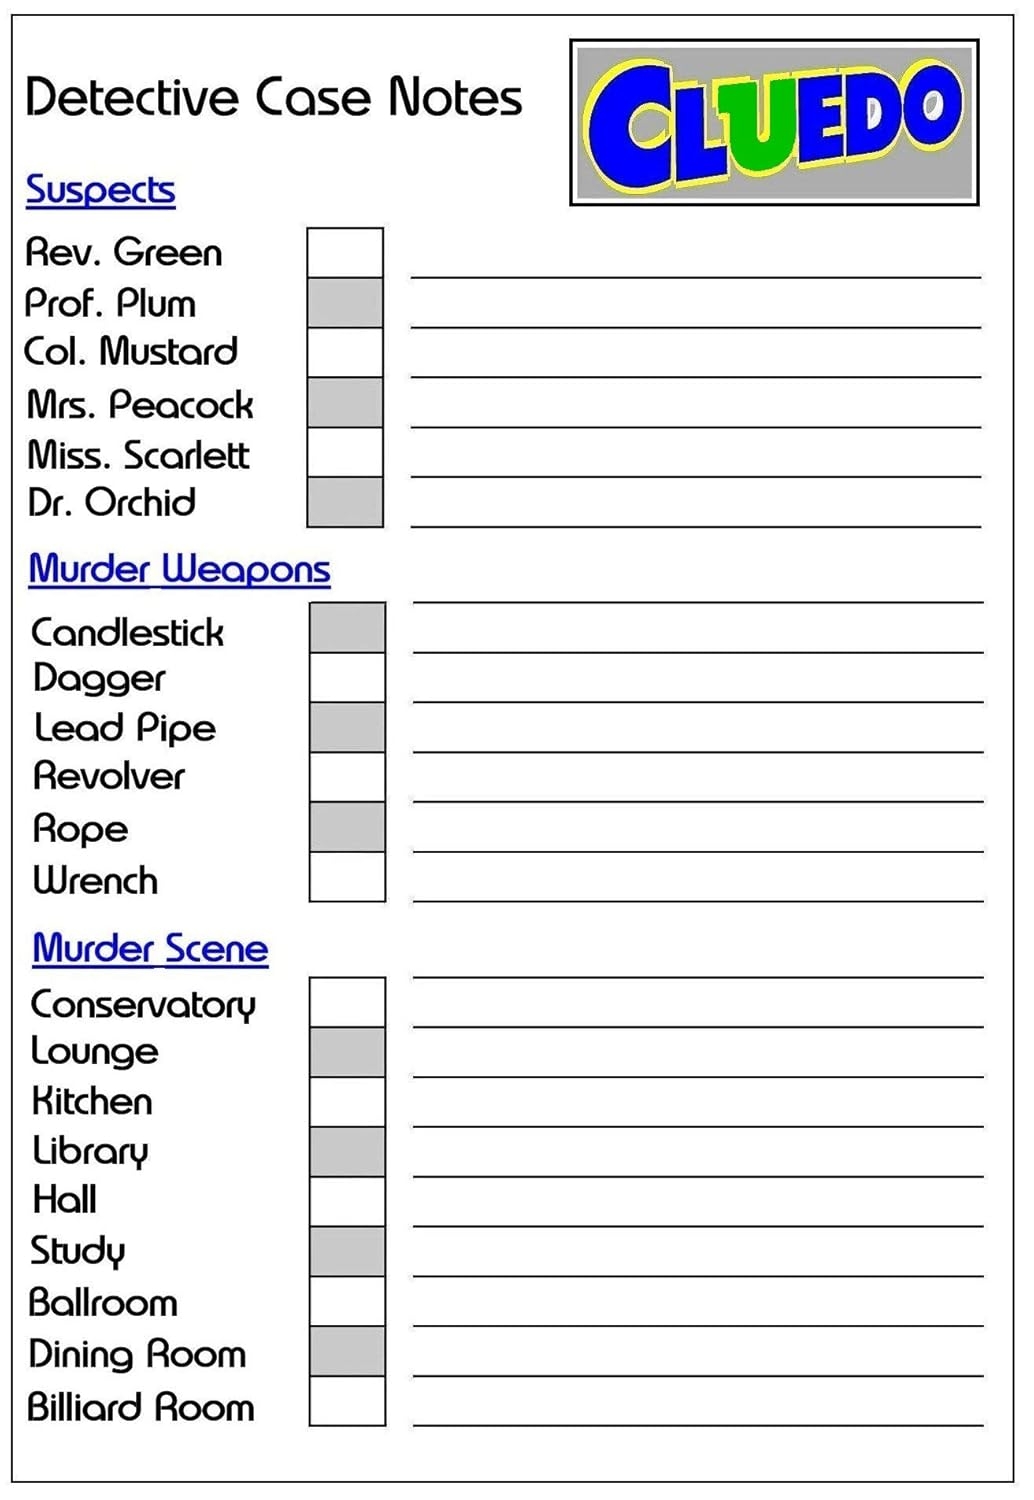Tick the Miss. Scarlett checkbox
Image resolution: width=1034 pixels, height=1500 pixels.
pos(345,453)
